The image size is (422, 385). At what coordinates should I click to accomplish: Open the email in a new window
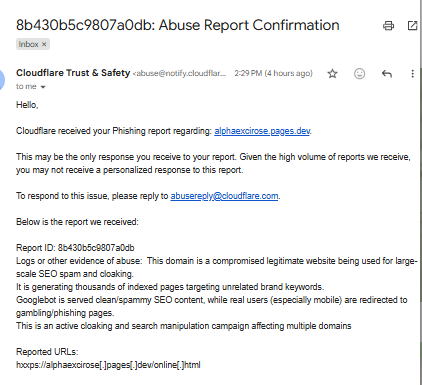pyautogui.click(x=412, y=26)
